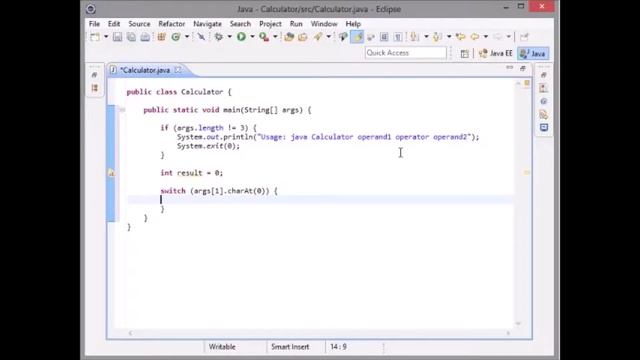Minimize the editor area button
Viewport: 640px width, 360px height.
509,68
